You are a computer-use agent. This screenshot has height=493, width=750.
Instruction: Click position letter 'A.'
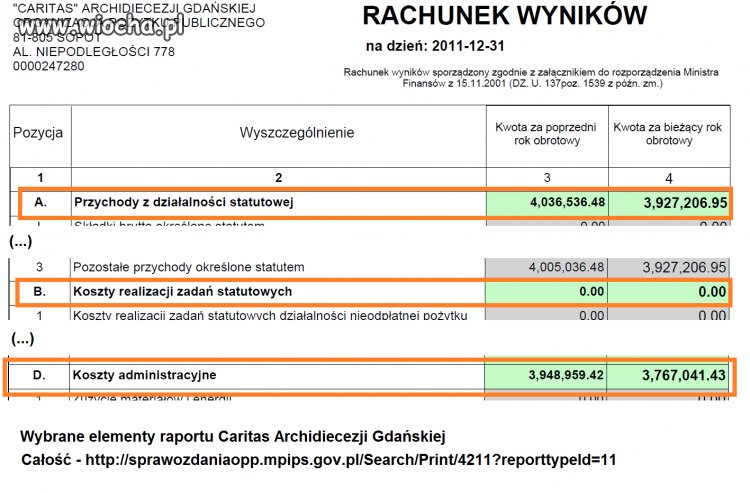point(41,202)
